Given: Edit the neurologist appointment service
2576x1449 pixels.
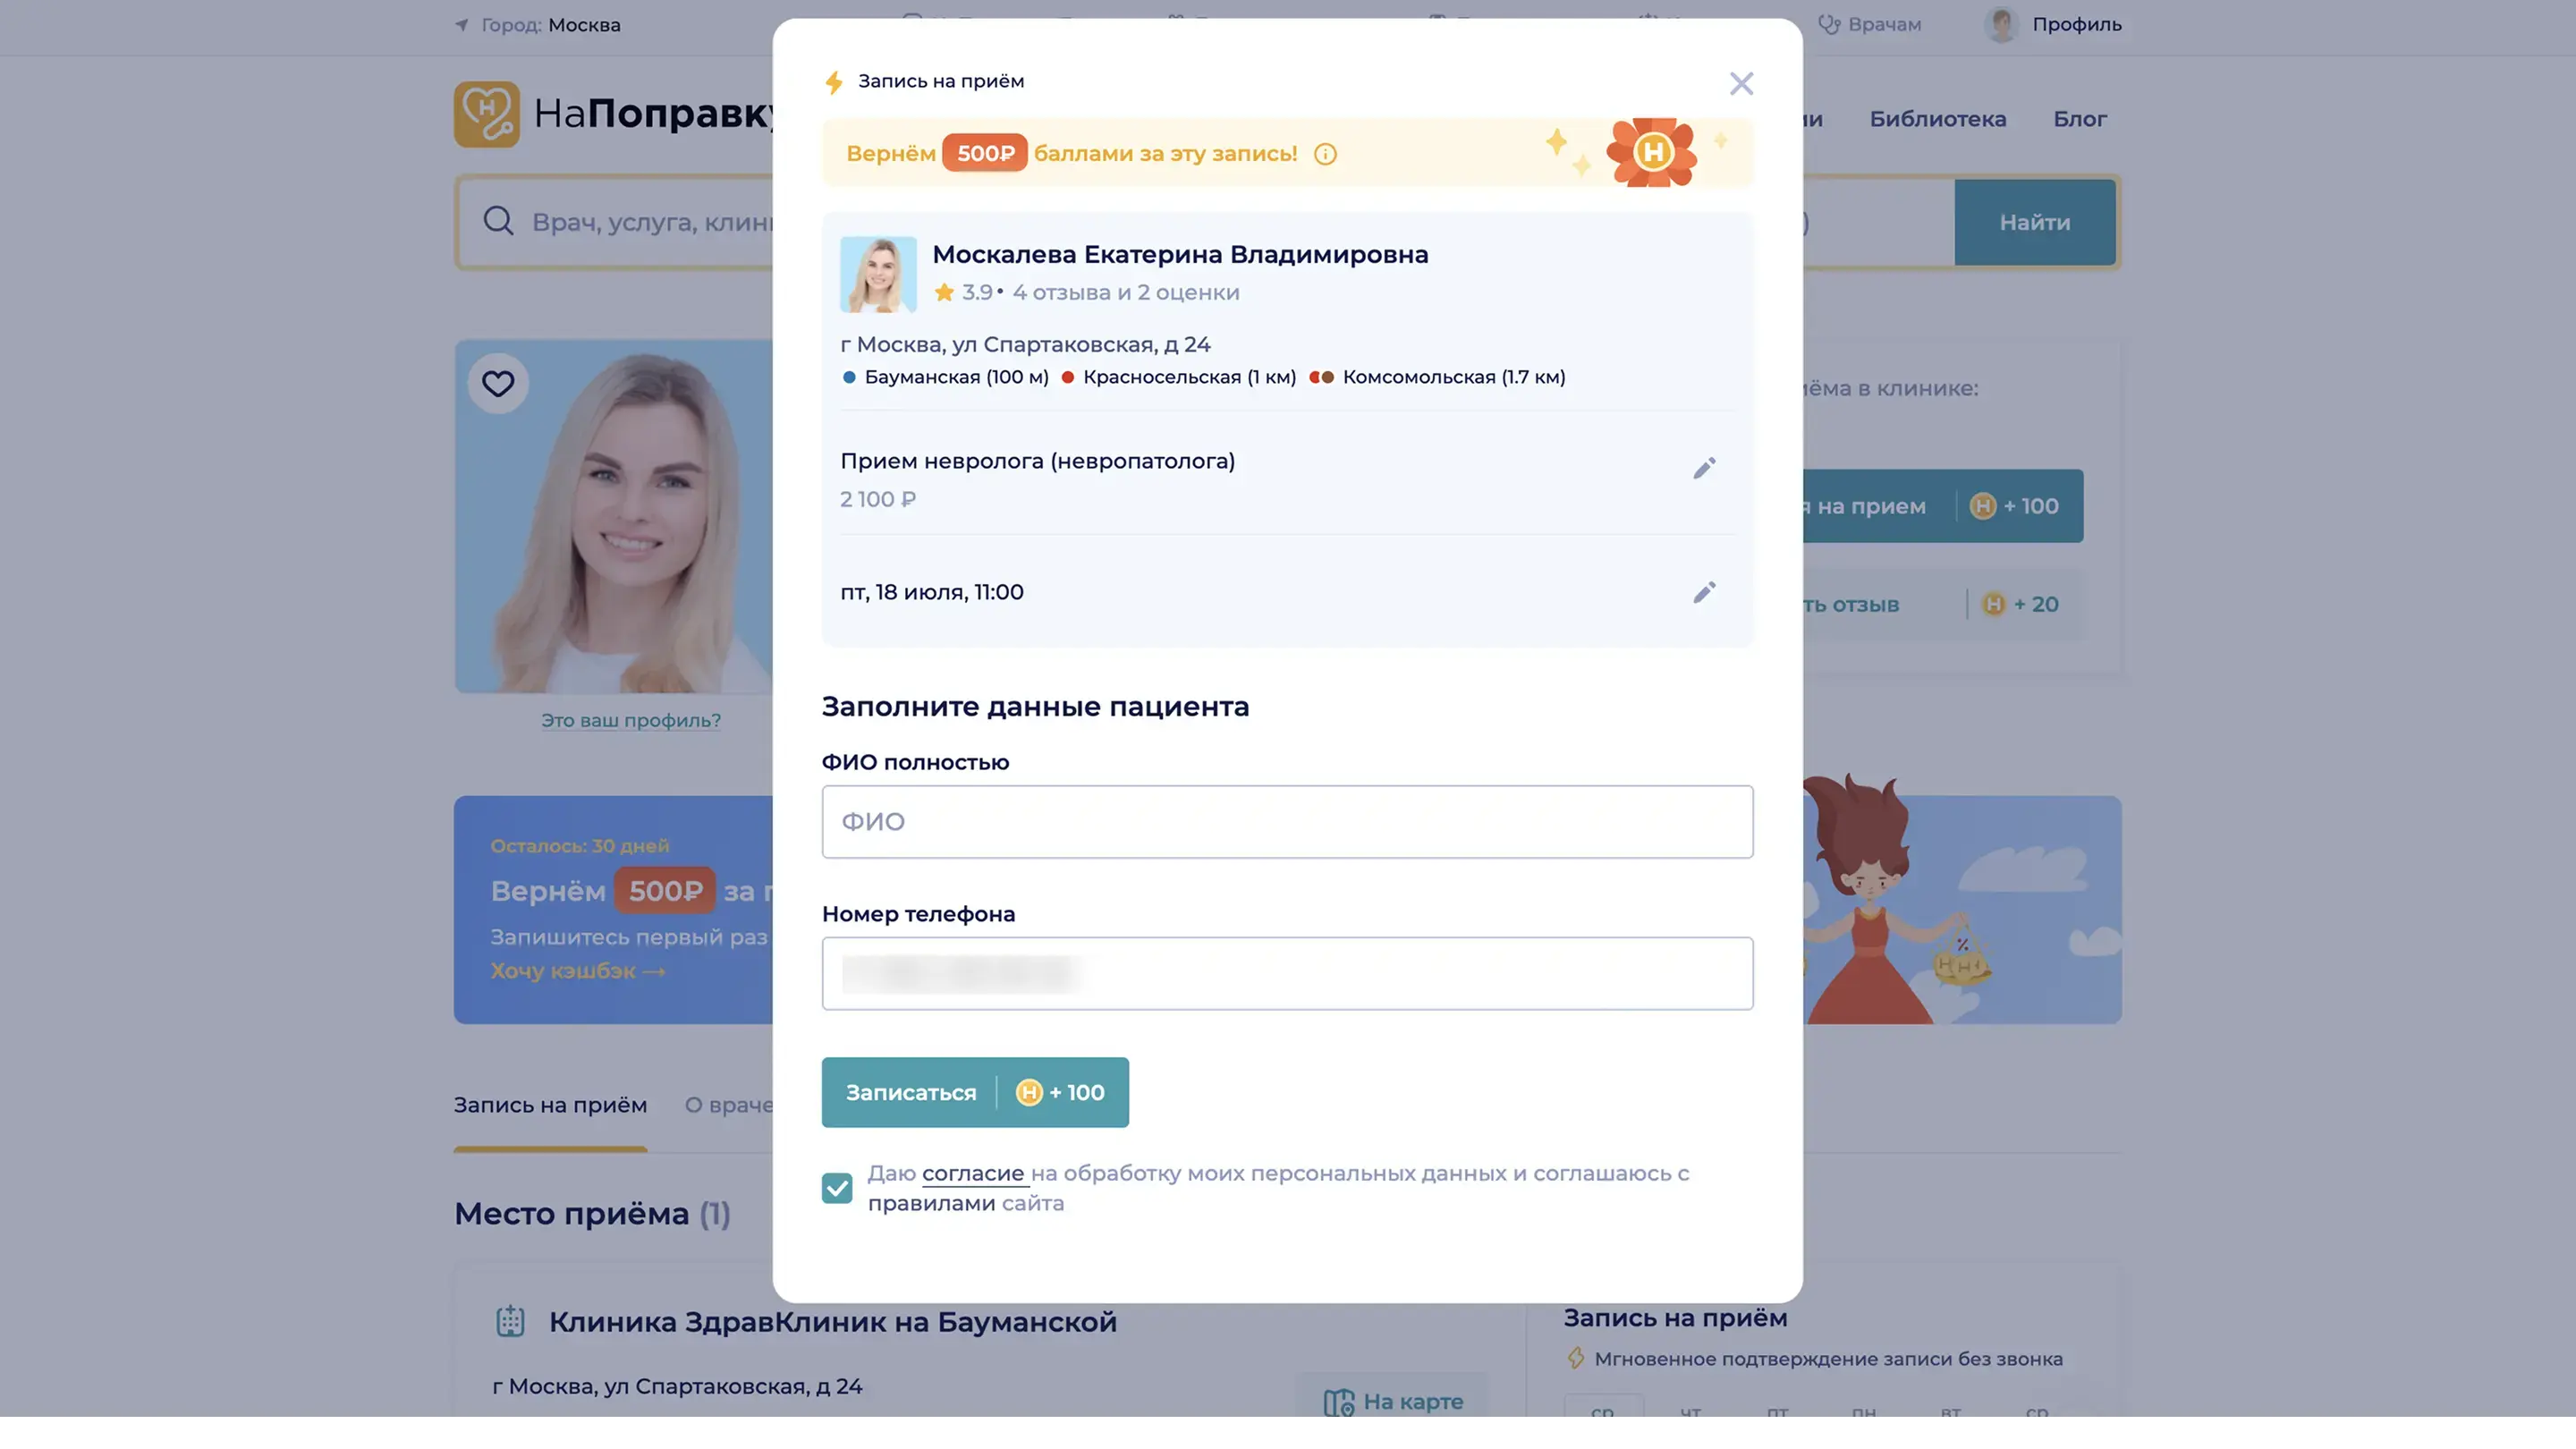Looking at the screenshot, I should coord(1704,468).
